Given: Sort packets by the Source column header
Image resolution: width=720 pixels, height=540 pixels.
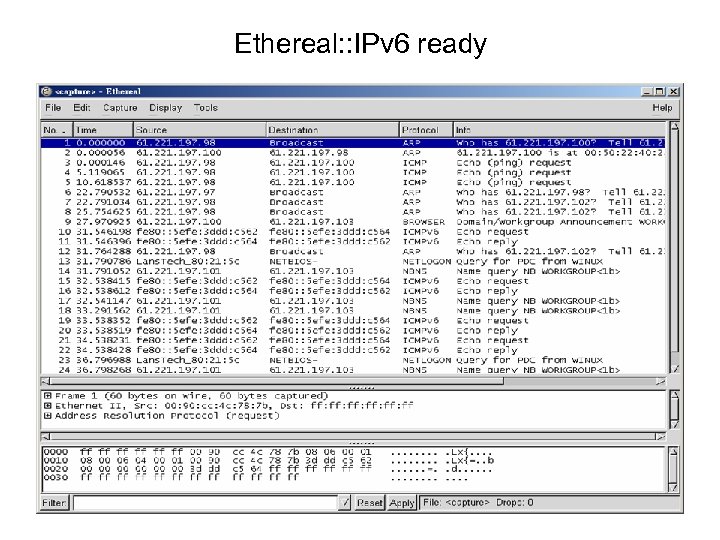Looking at the screenshot, I should 200,129.
